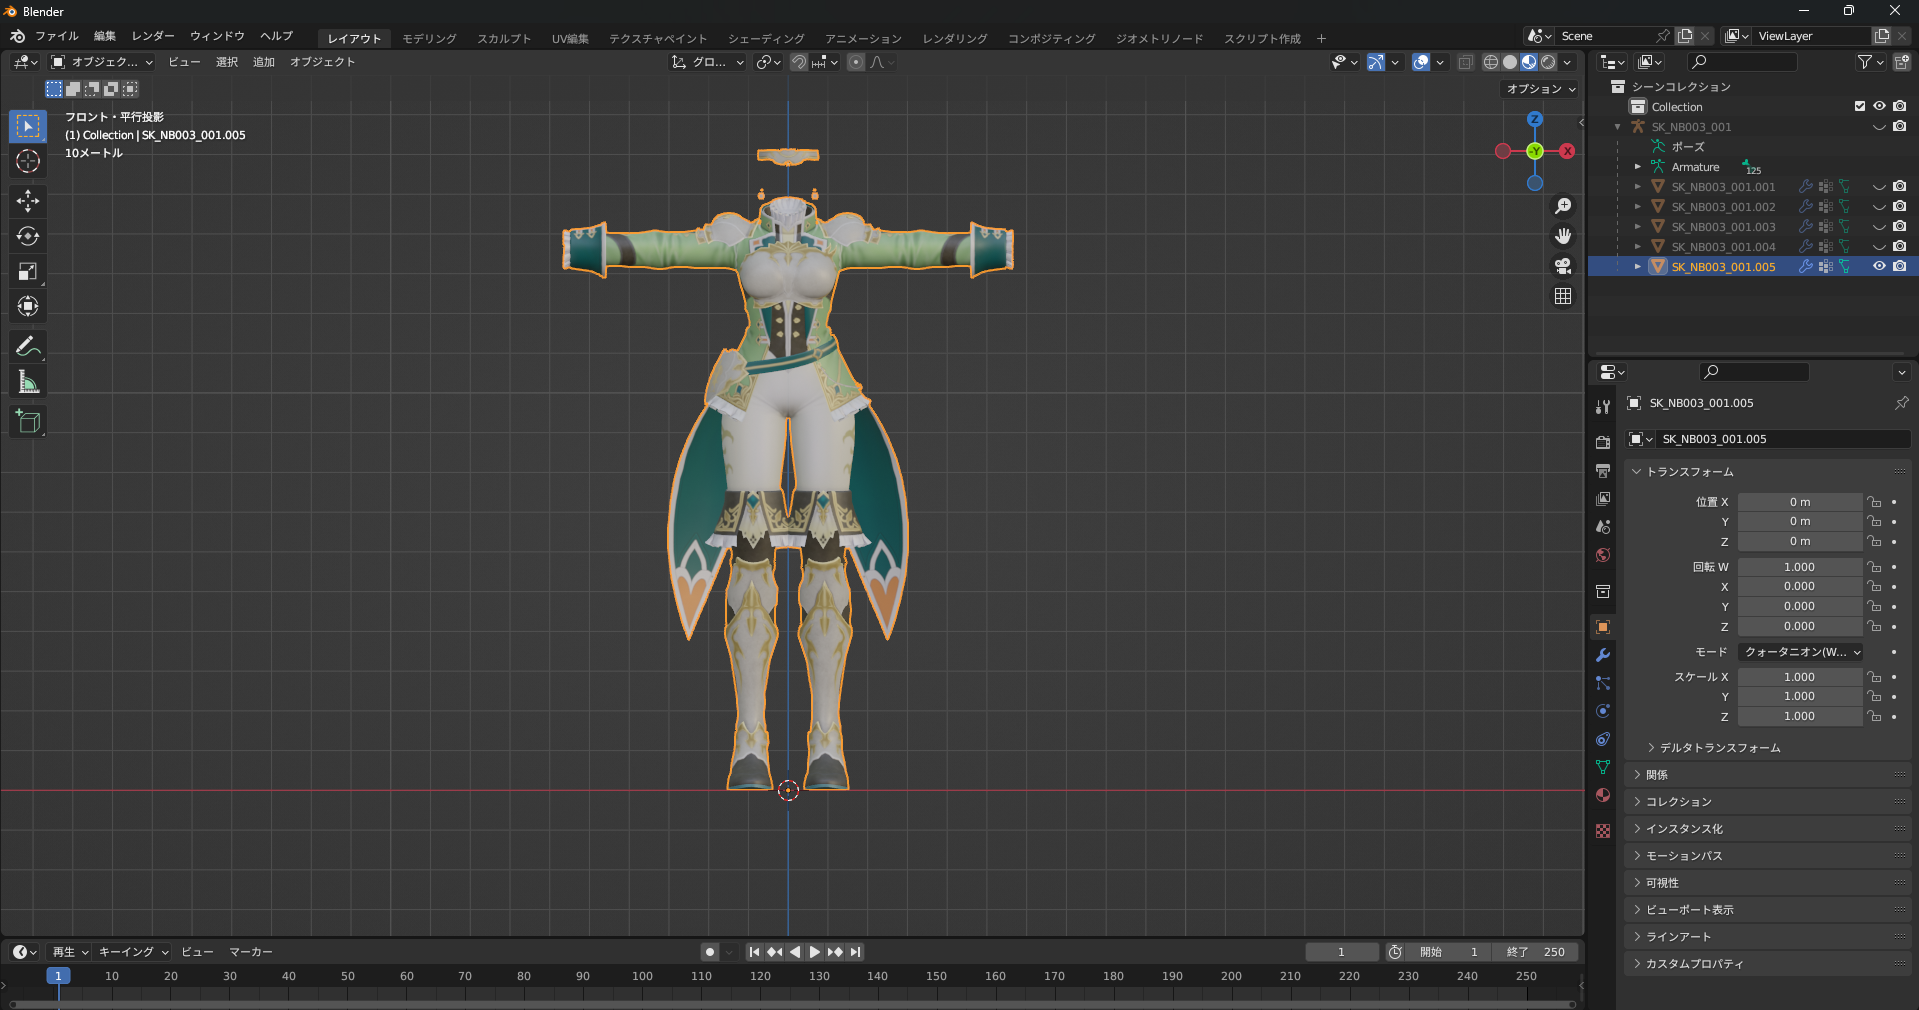Select the Measure ruler tool
Image resolution: width=1919 pixels, height=1010 pixels.
coord(28,382)
